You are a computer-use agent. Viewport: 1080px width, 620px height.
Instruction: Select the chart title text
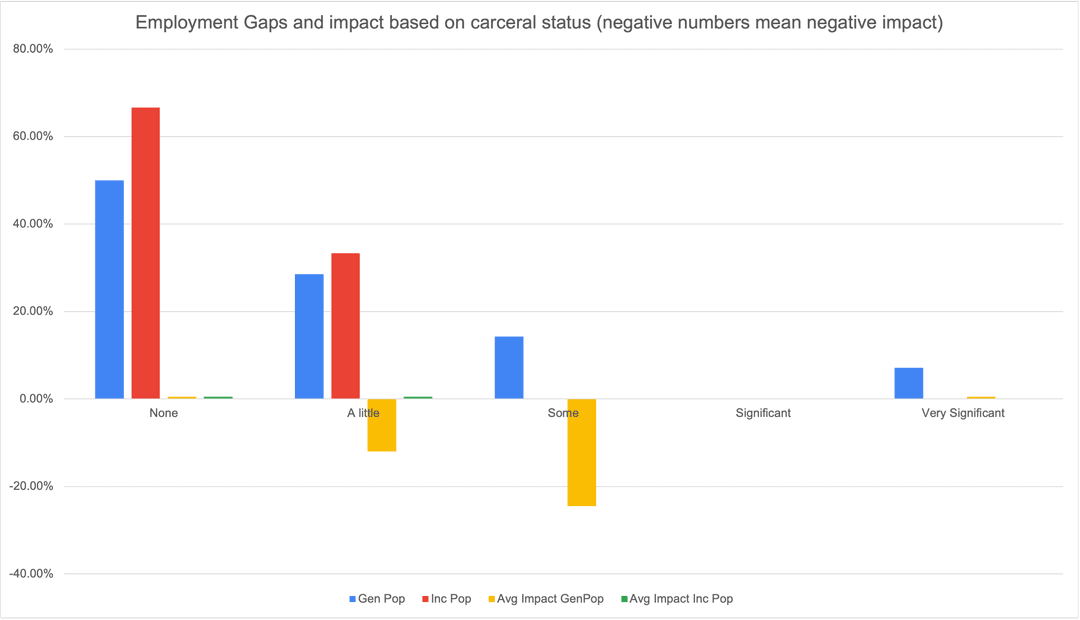pos(539,23)
